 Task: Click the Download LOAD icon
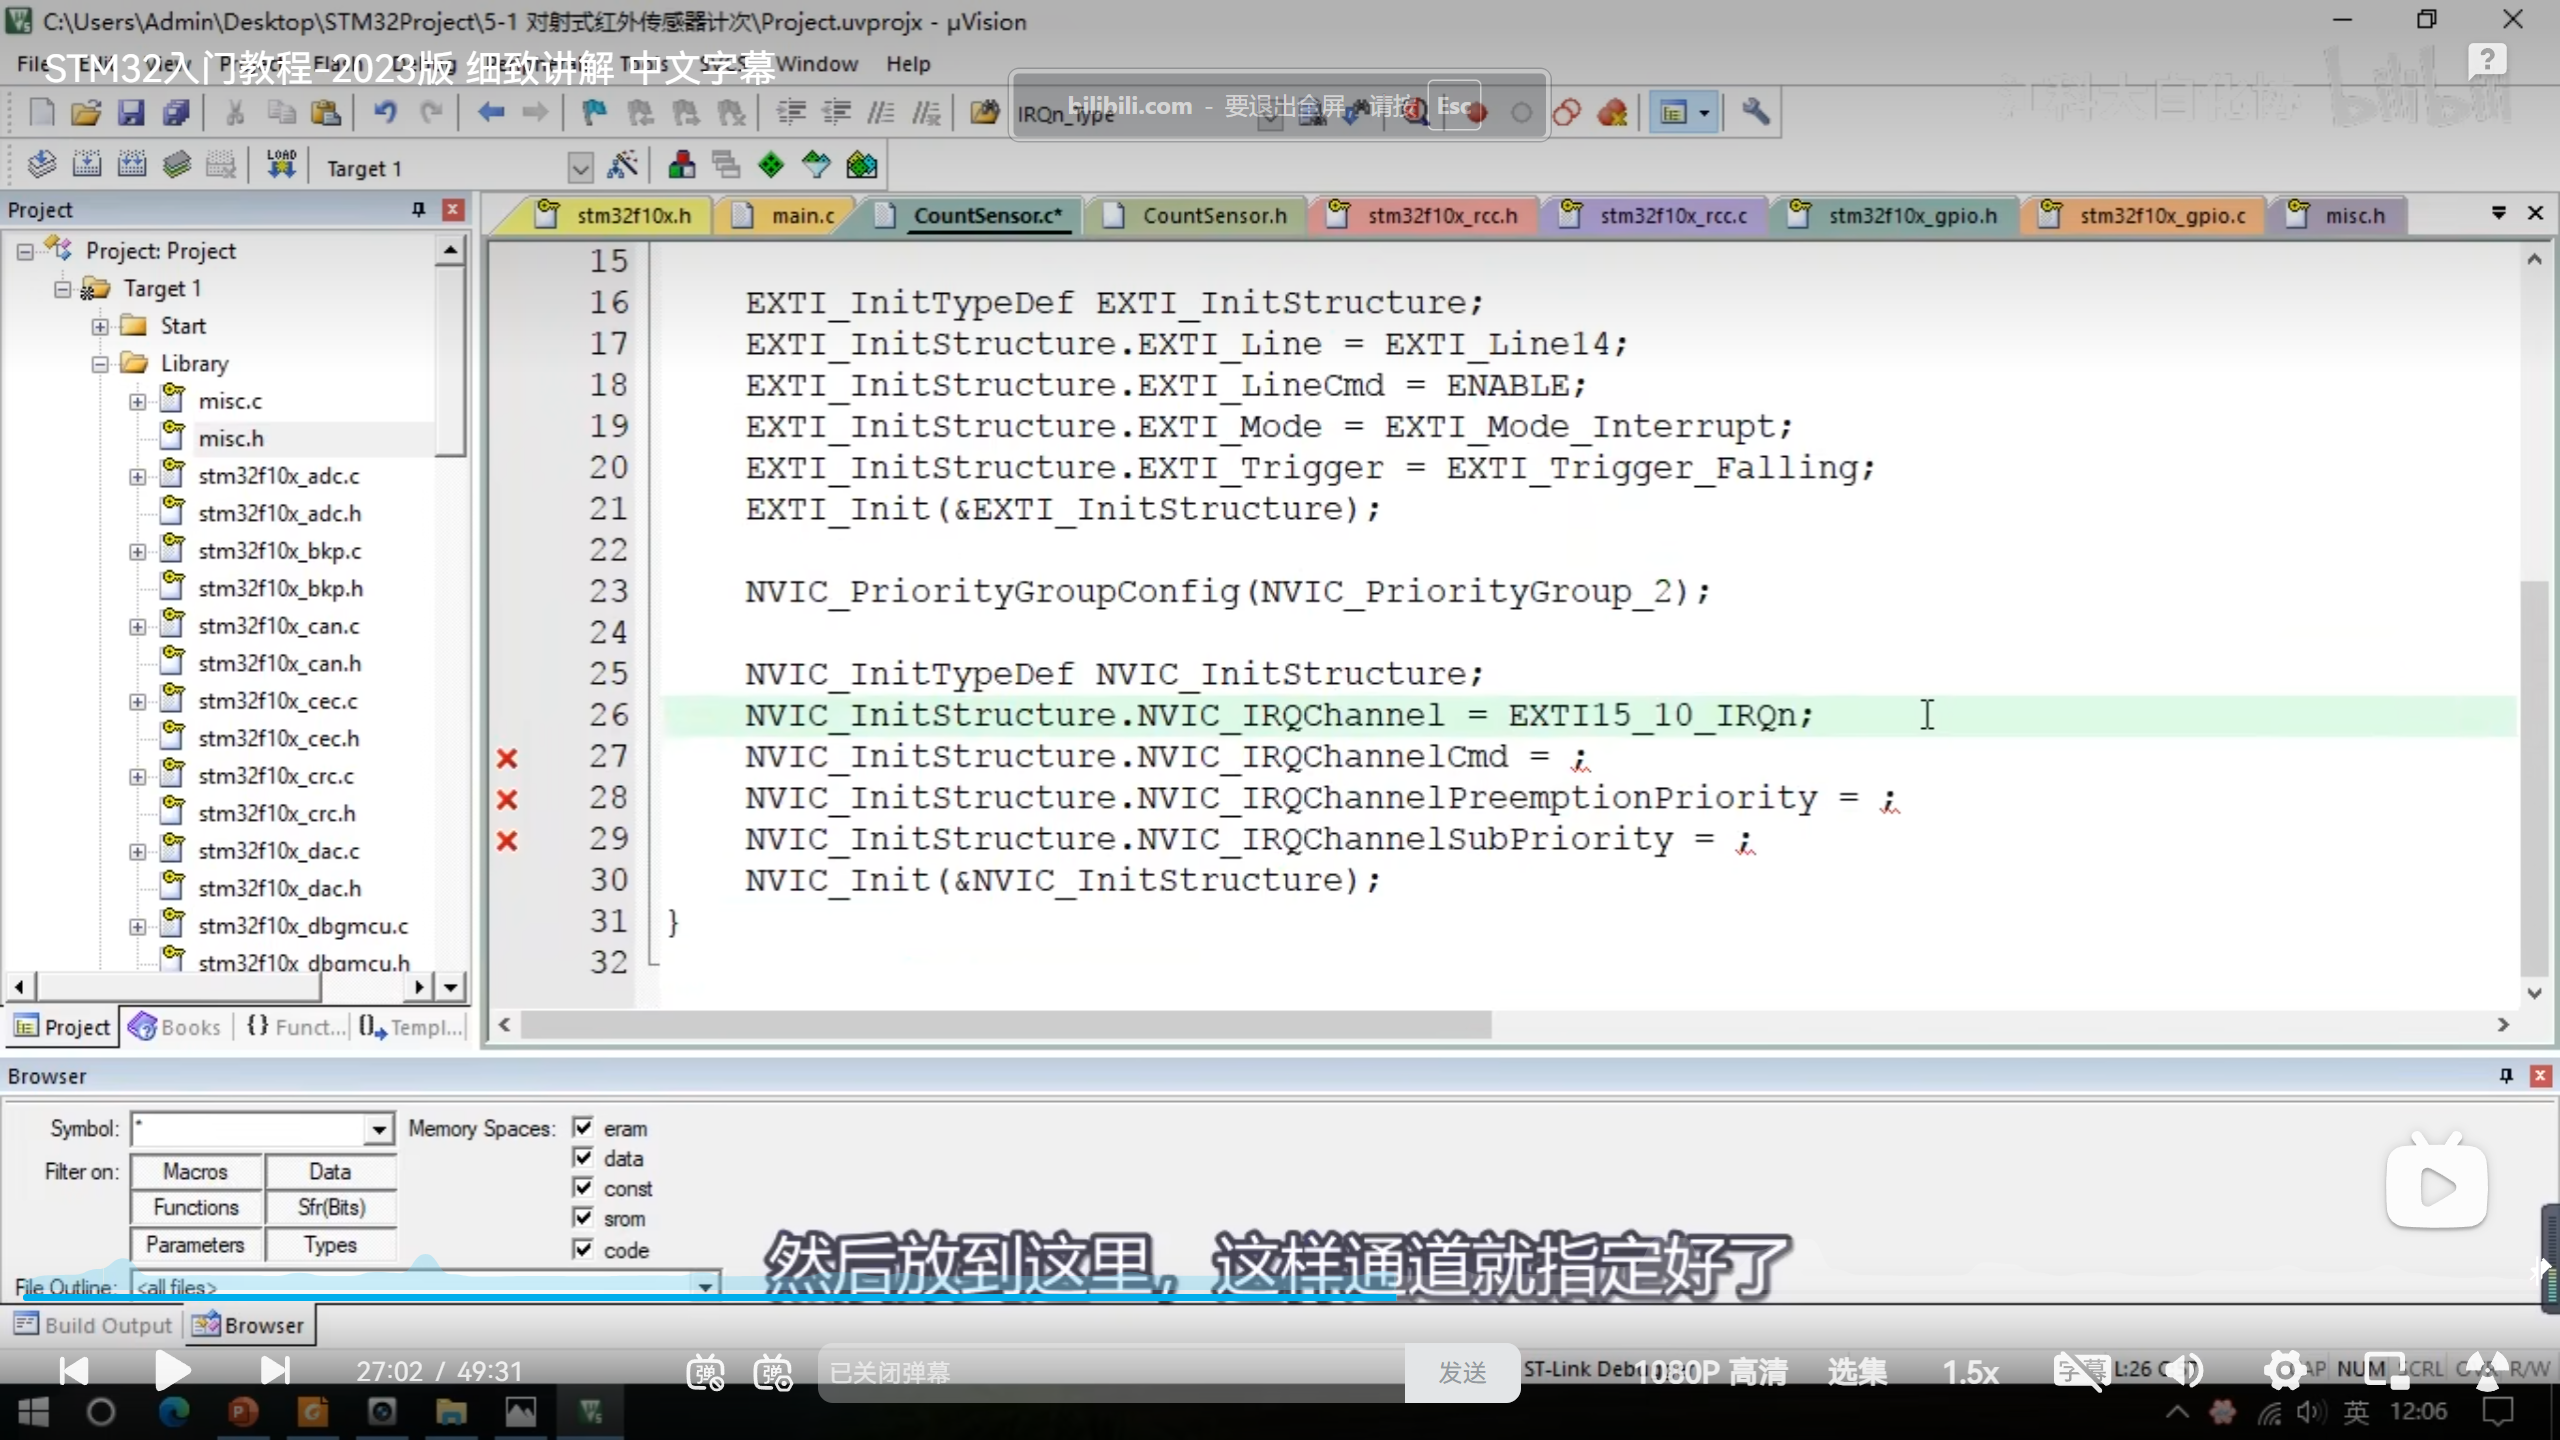tap(281, 165)
